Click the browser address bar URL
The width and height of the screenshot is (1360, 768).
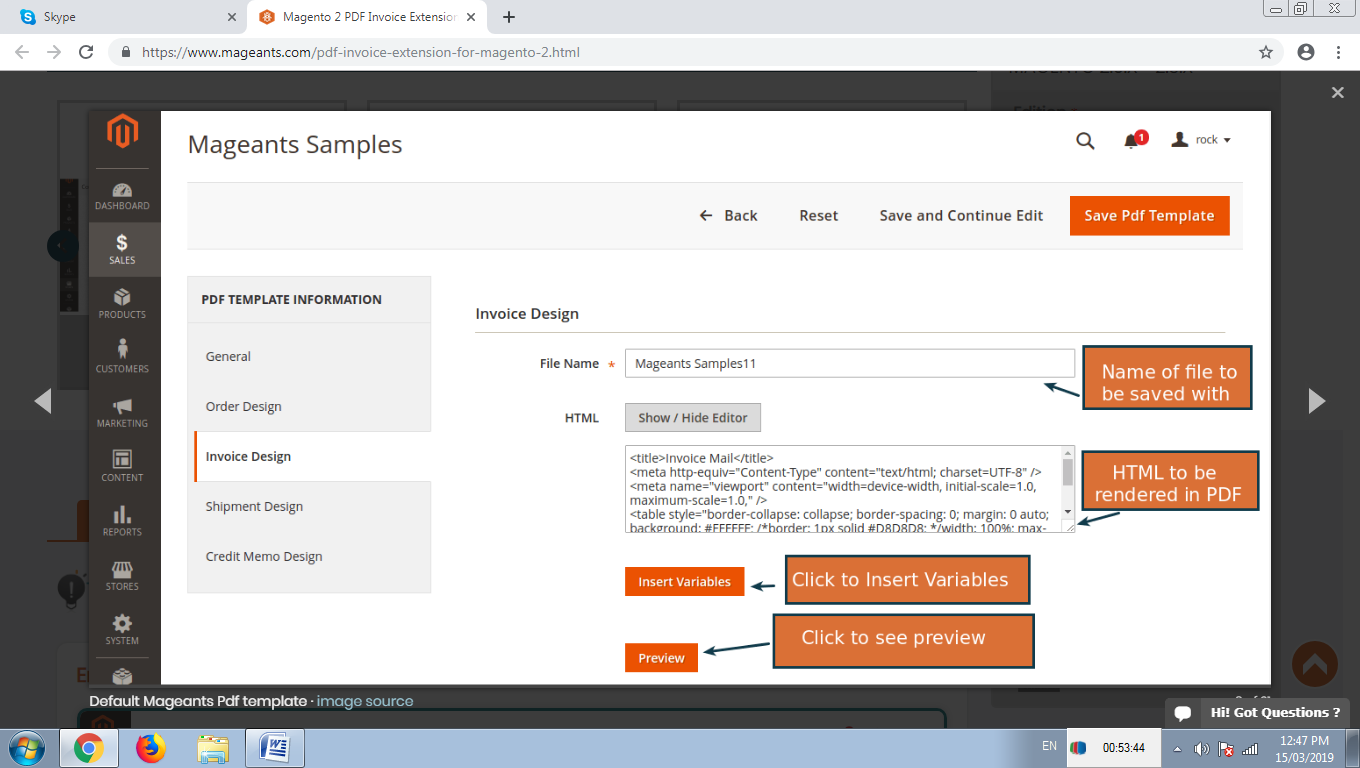point(361,52)
